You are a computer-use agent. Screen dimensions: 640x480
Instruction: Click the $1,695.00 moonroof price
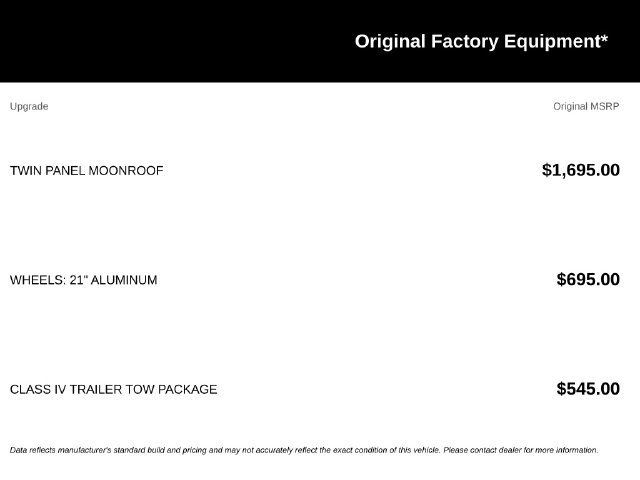pyautogui.click(x=581, y=170)
